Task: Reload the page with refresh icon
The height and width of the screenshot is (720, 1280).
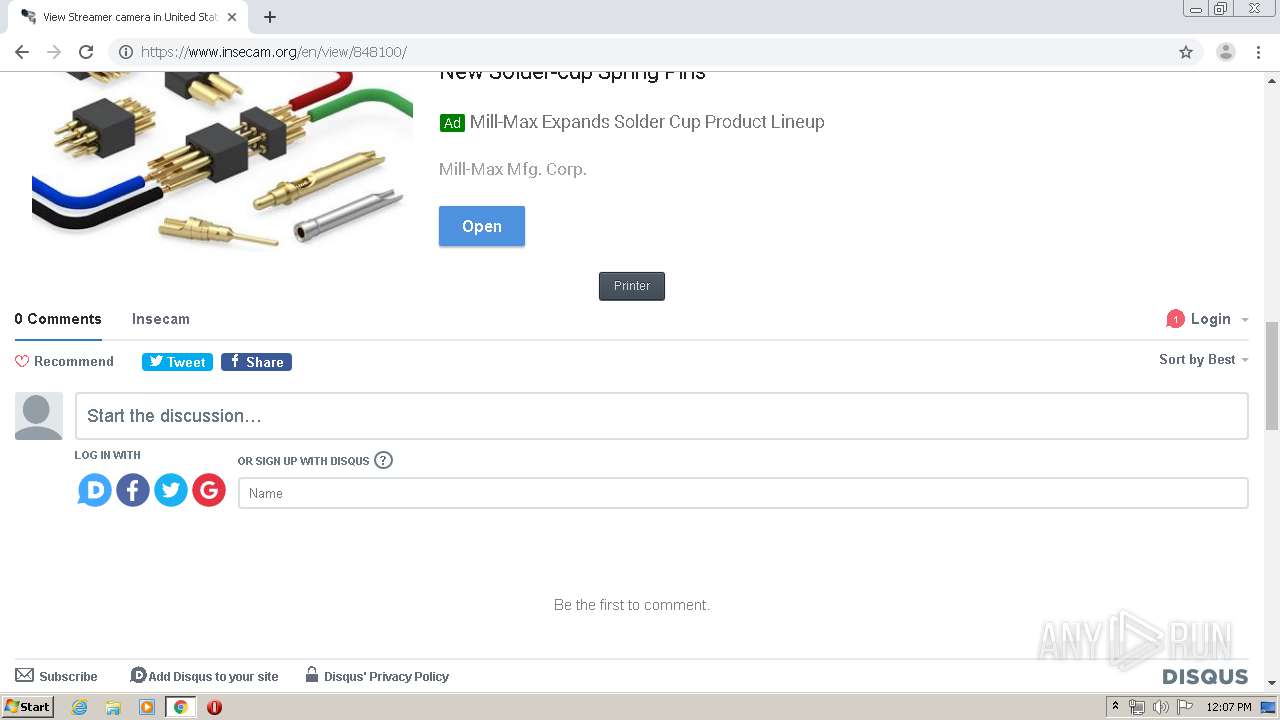Action: point(86,52)
